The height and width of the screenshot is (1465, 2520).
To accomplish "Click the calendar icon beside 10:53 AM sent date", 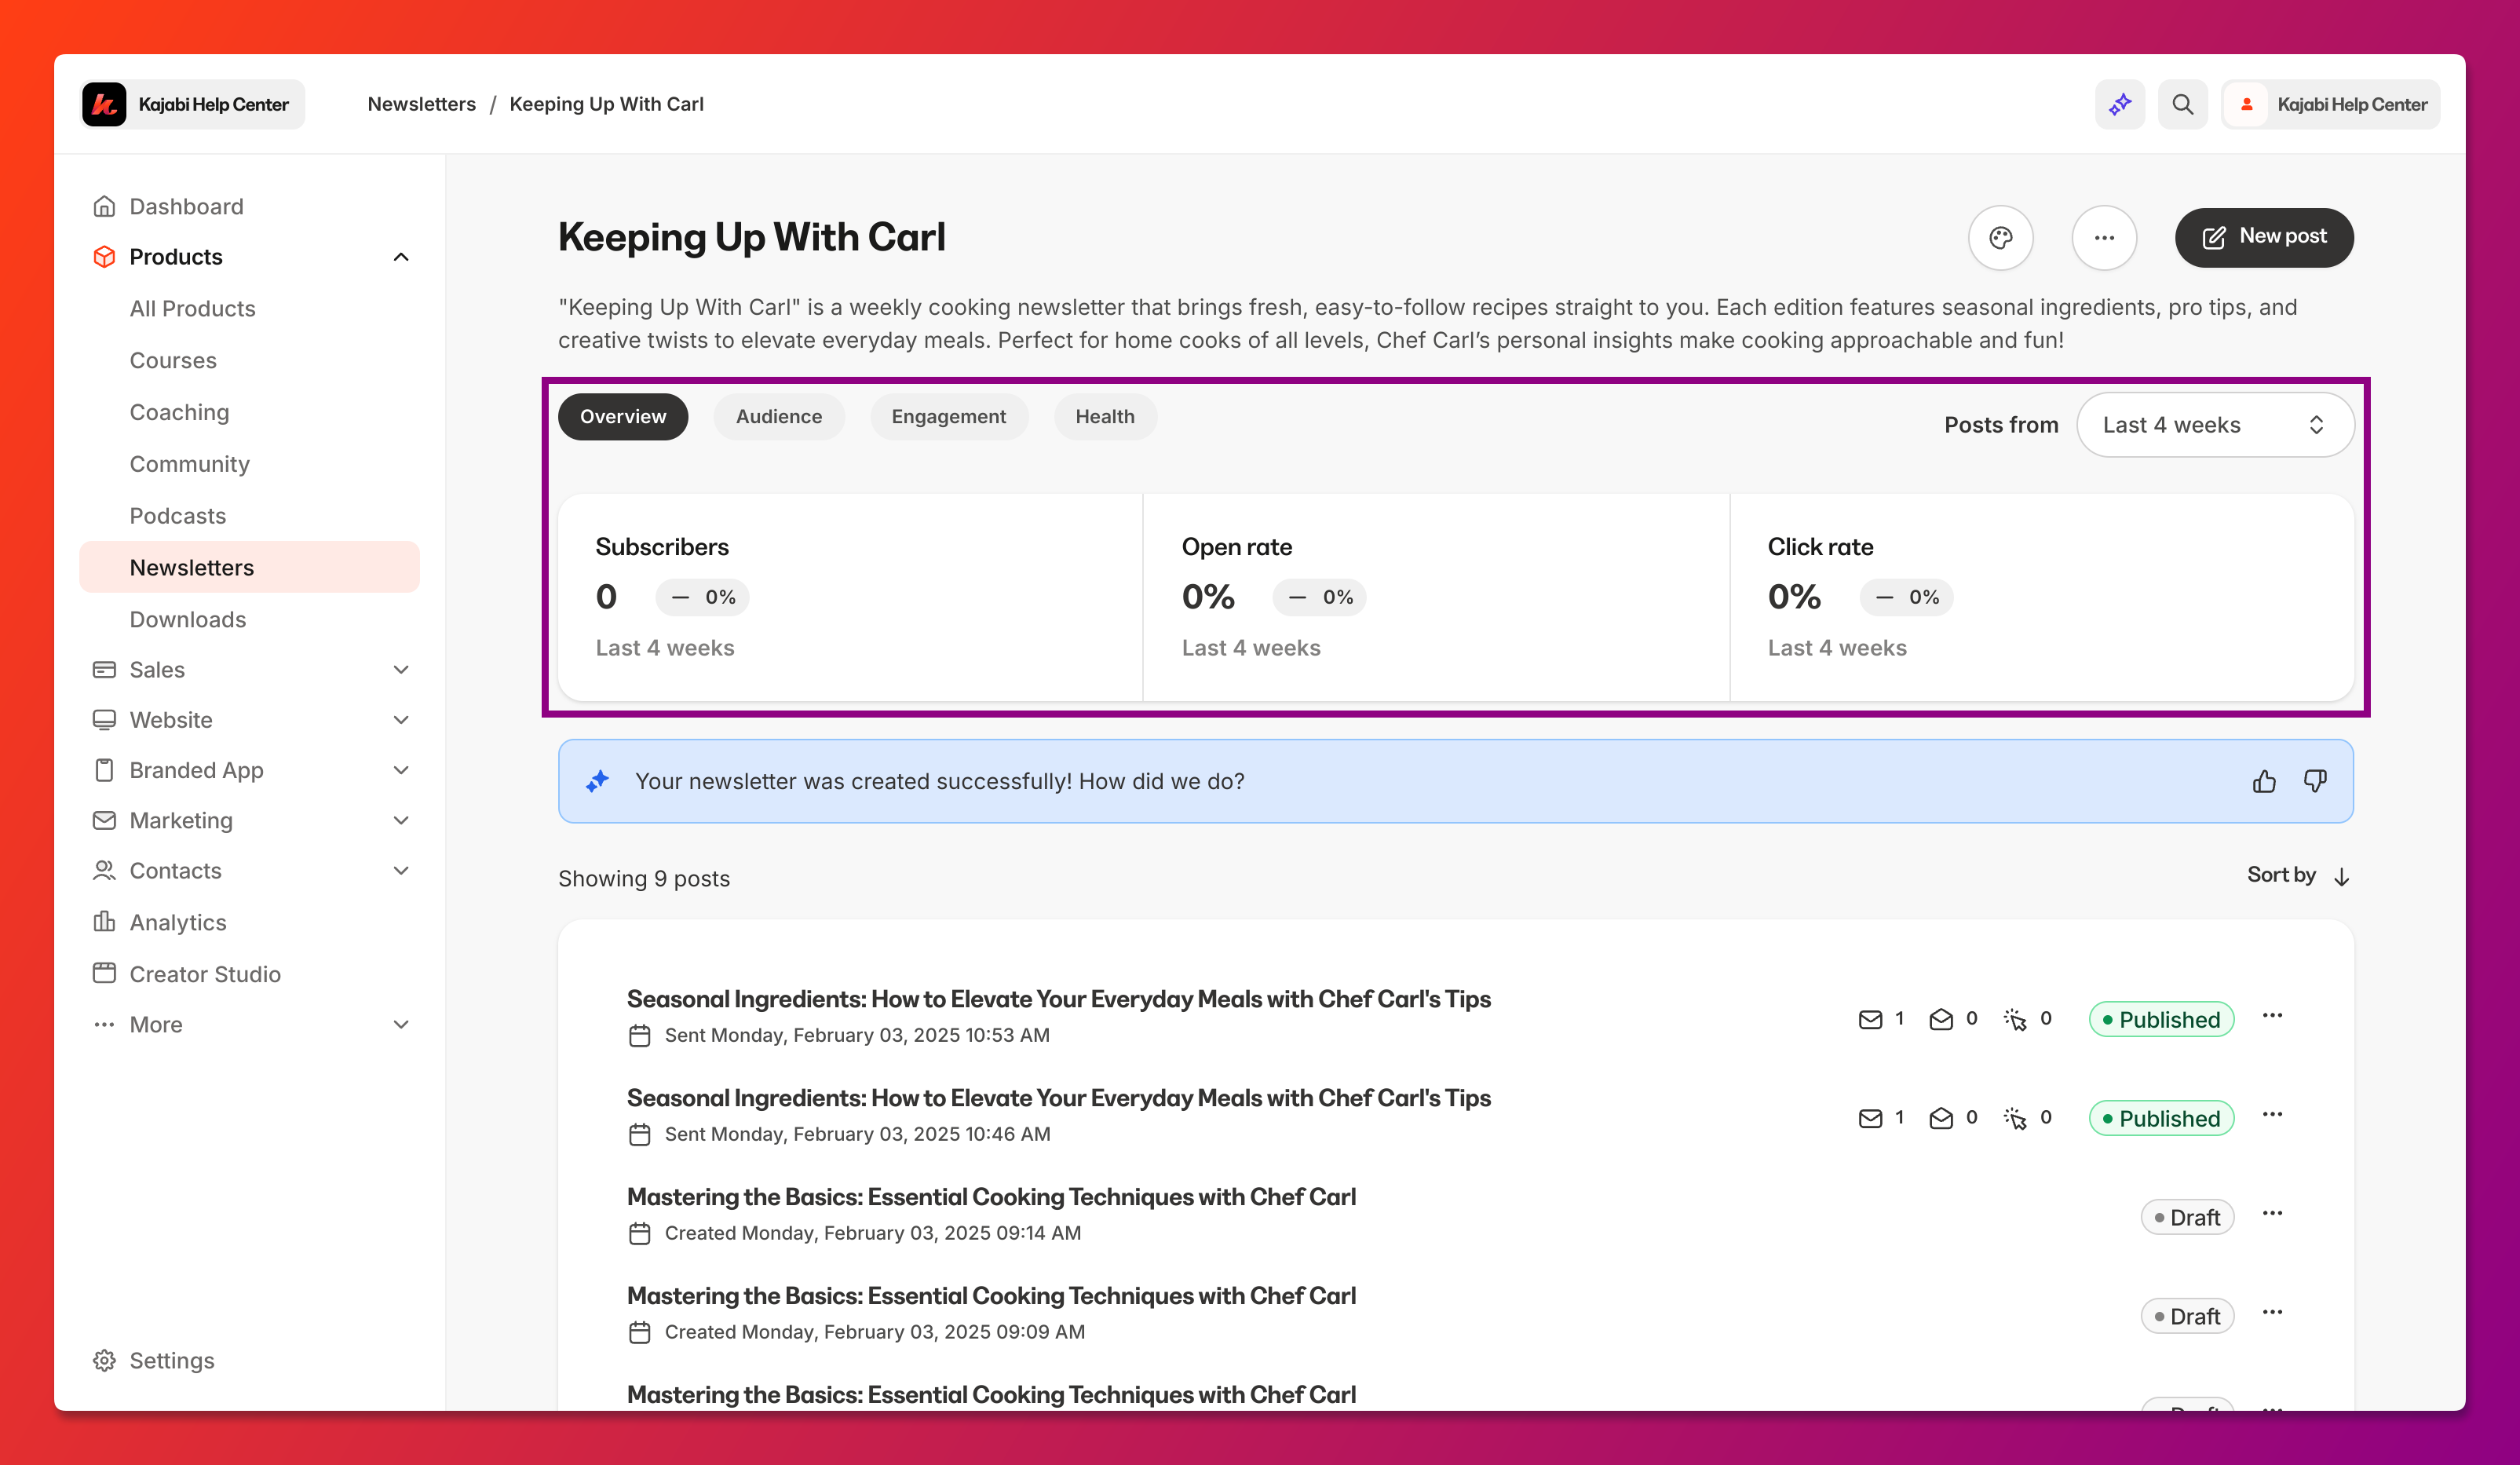I will coord(639,1036).
